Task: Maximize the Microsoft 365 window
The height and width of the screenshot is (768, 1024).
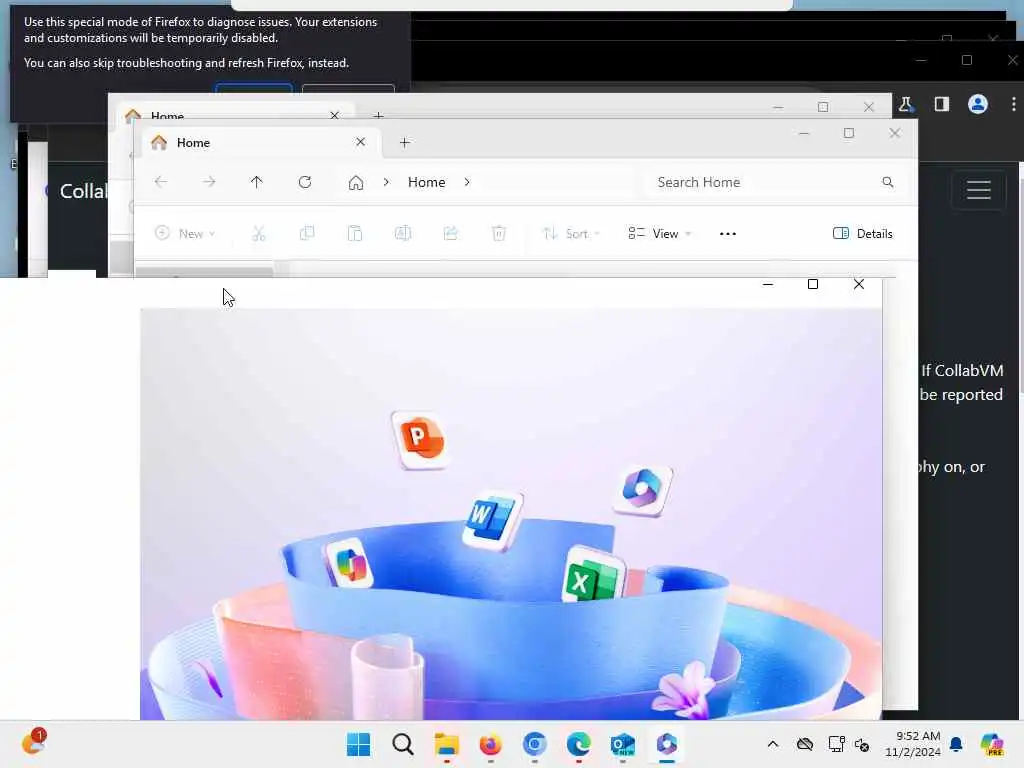Action: click(x=813, y=284)
